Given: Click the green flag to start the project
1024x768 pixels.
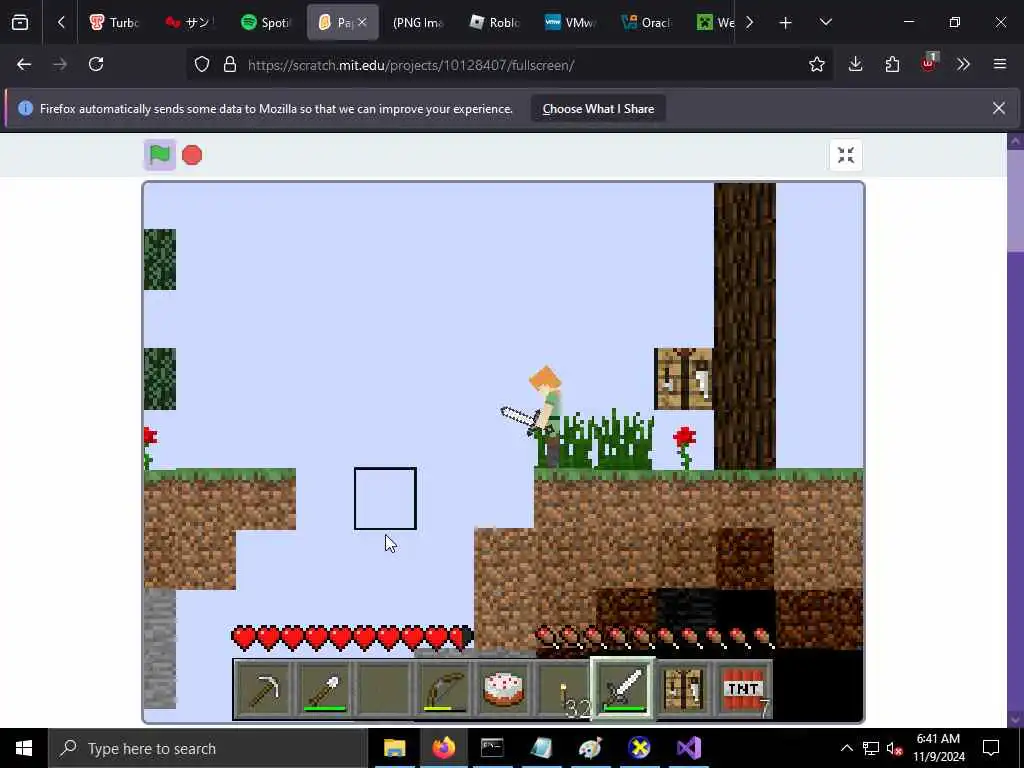Looking at the screenshot, I should pyautogui.click(x=160, y=155).
